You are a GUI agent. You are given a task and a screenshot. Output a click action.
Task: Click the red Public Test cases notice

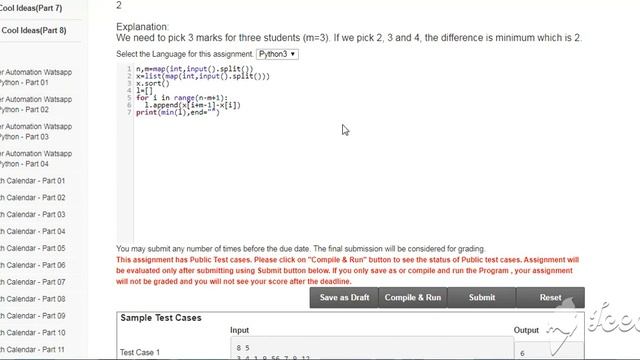coord(347,271)
